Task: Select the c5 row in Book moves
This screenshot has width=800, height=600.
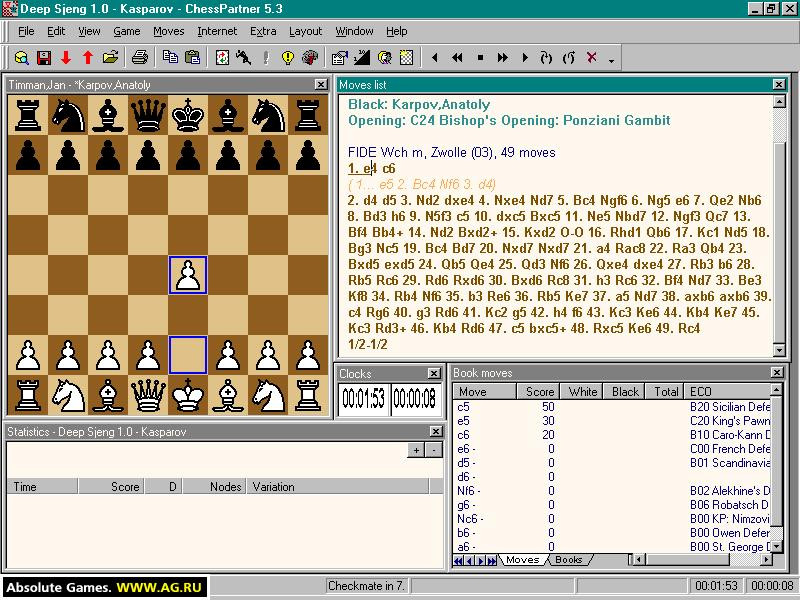Action: click(x=611, y=407)
